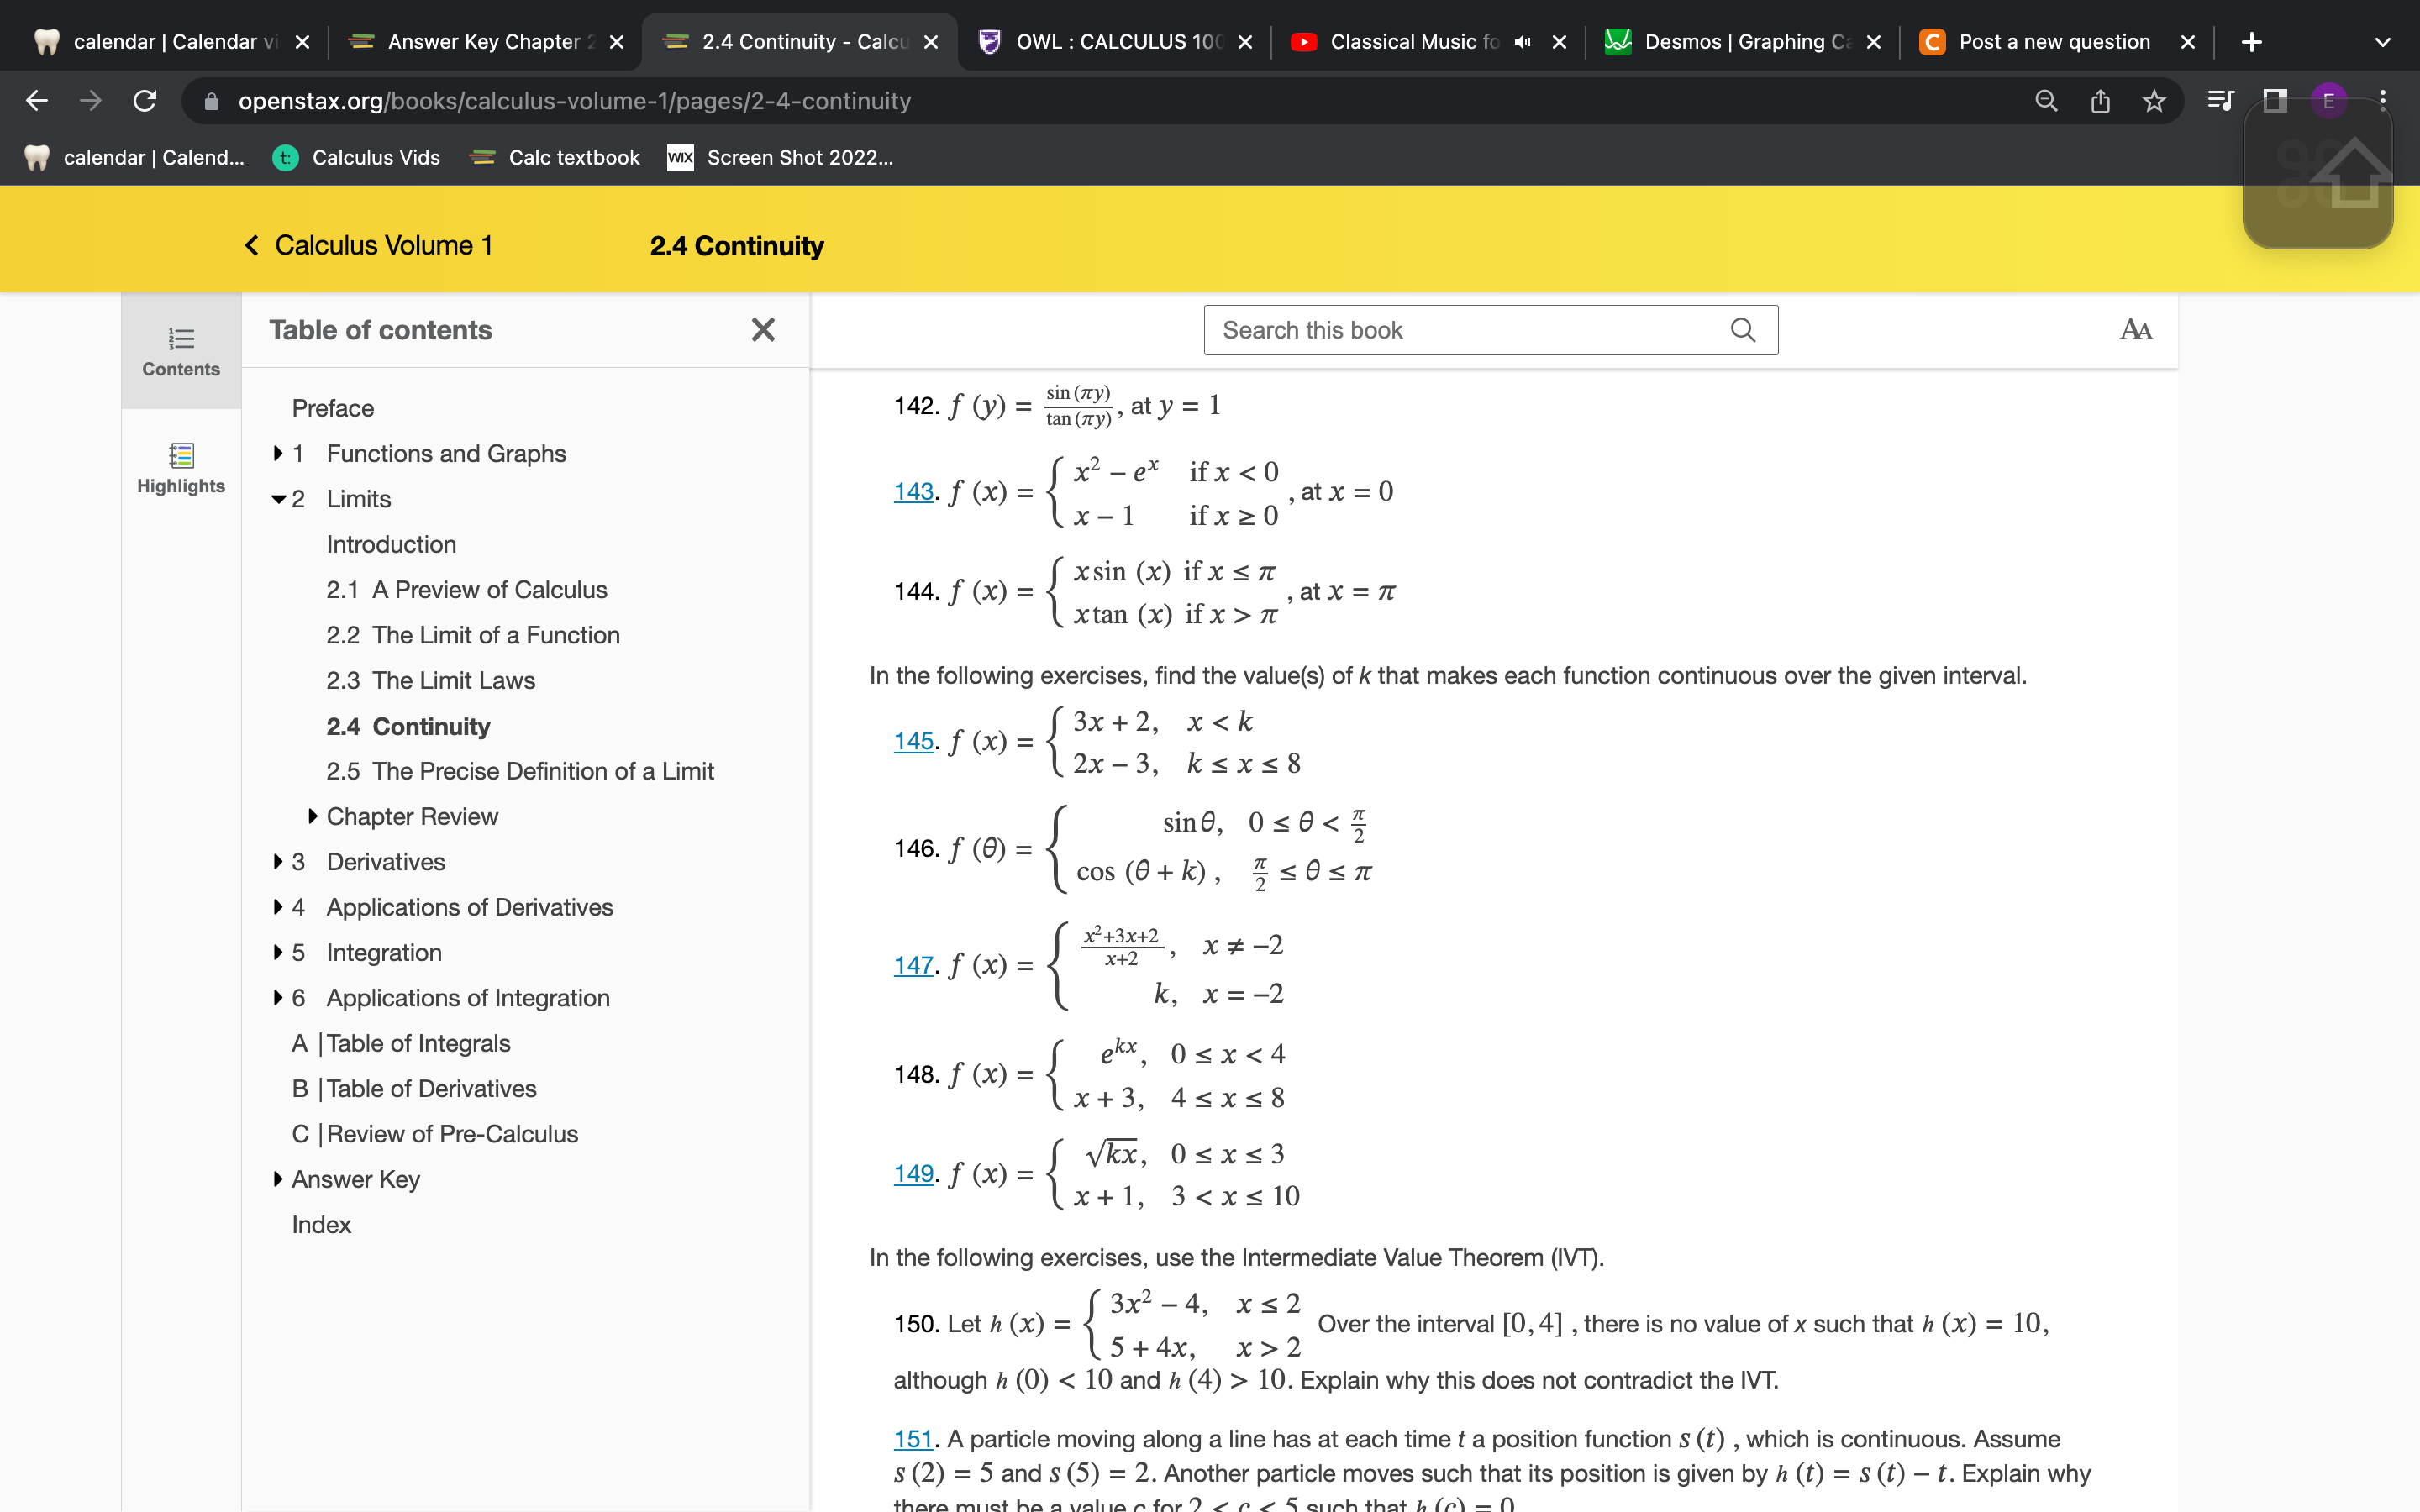Mute audio on the Classical Music tab
The width and height of the screenshot is (2420, 1512).
[1522, 42]
